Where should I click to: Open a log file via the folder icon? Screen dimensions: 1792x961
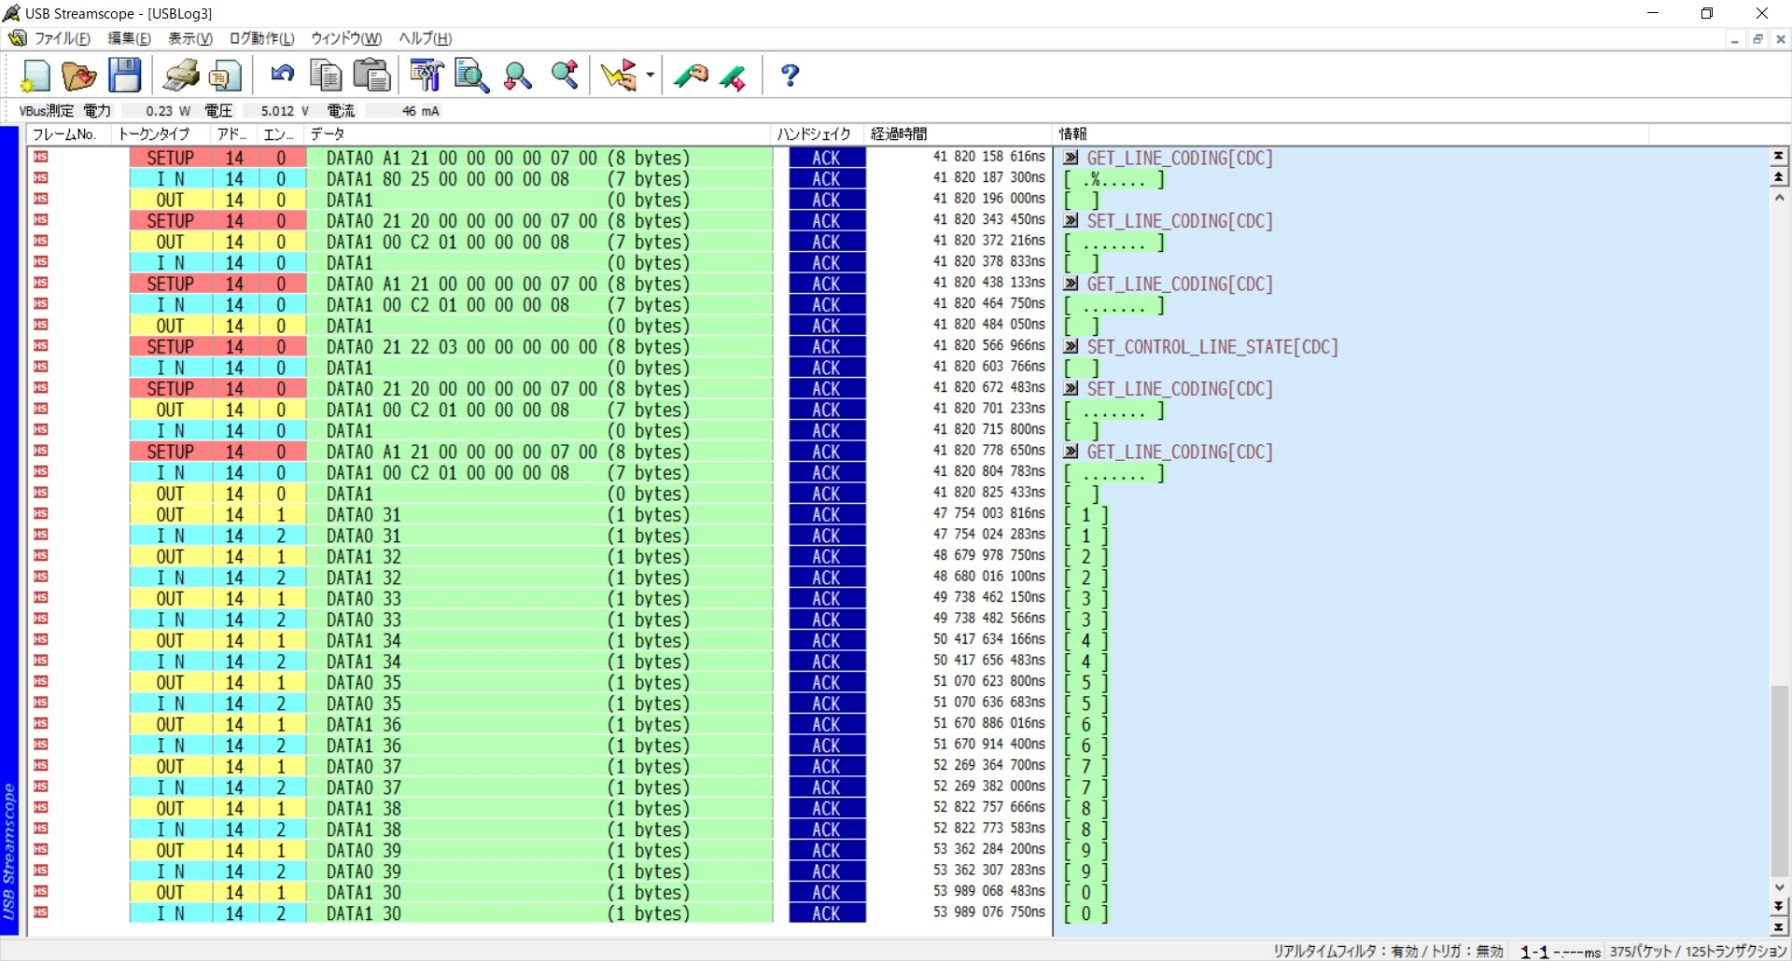(x=79, y=76)
